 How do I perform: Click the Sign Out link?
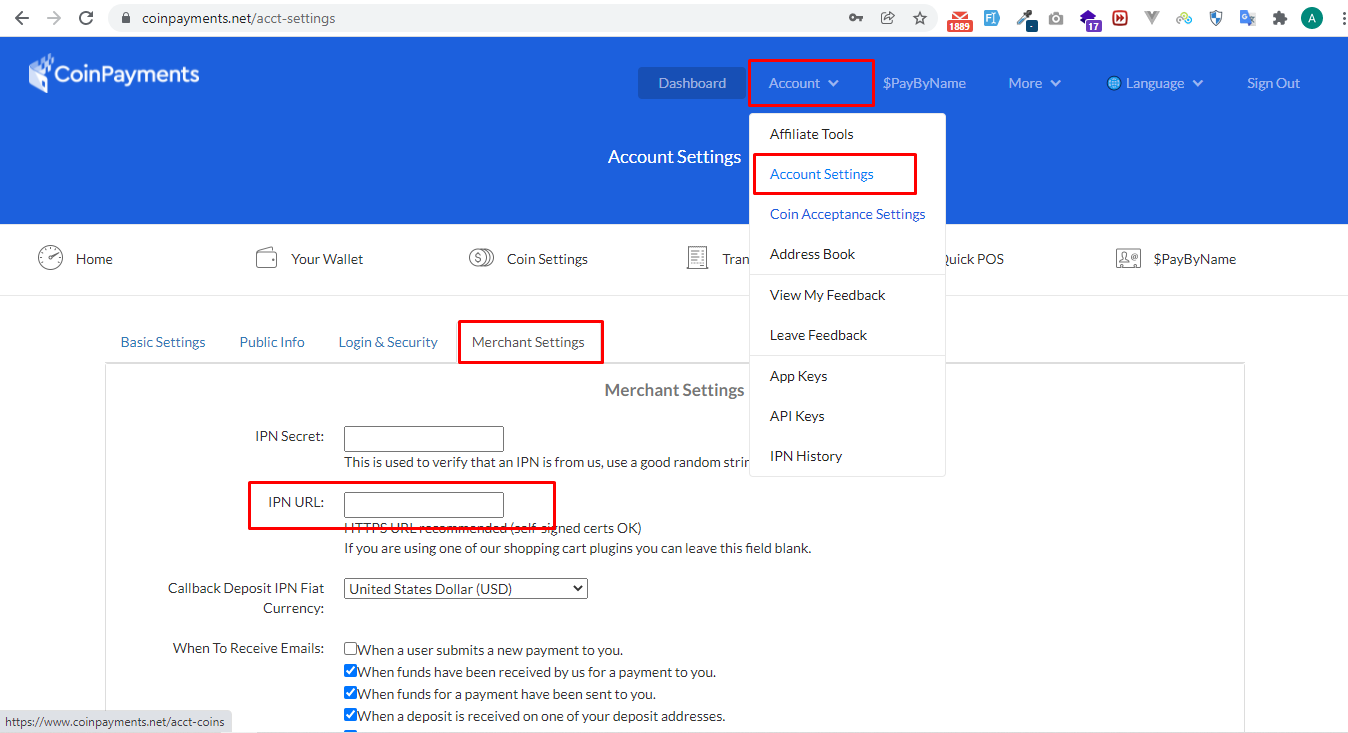pos(1273,83)
